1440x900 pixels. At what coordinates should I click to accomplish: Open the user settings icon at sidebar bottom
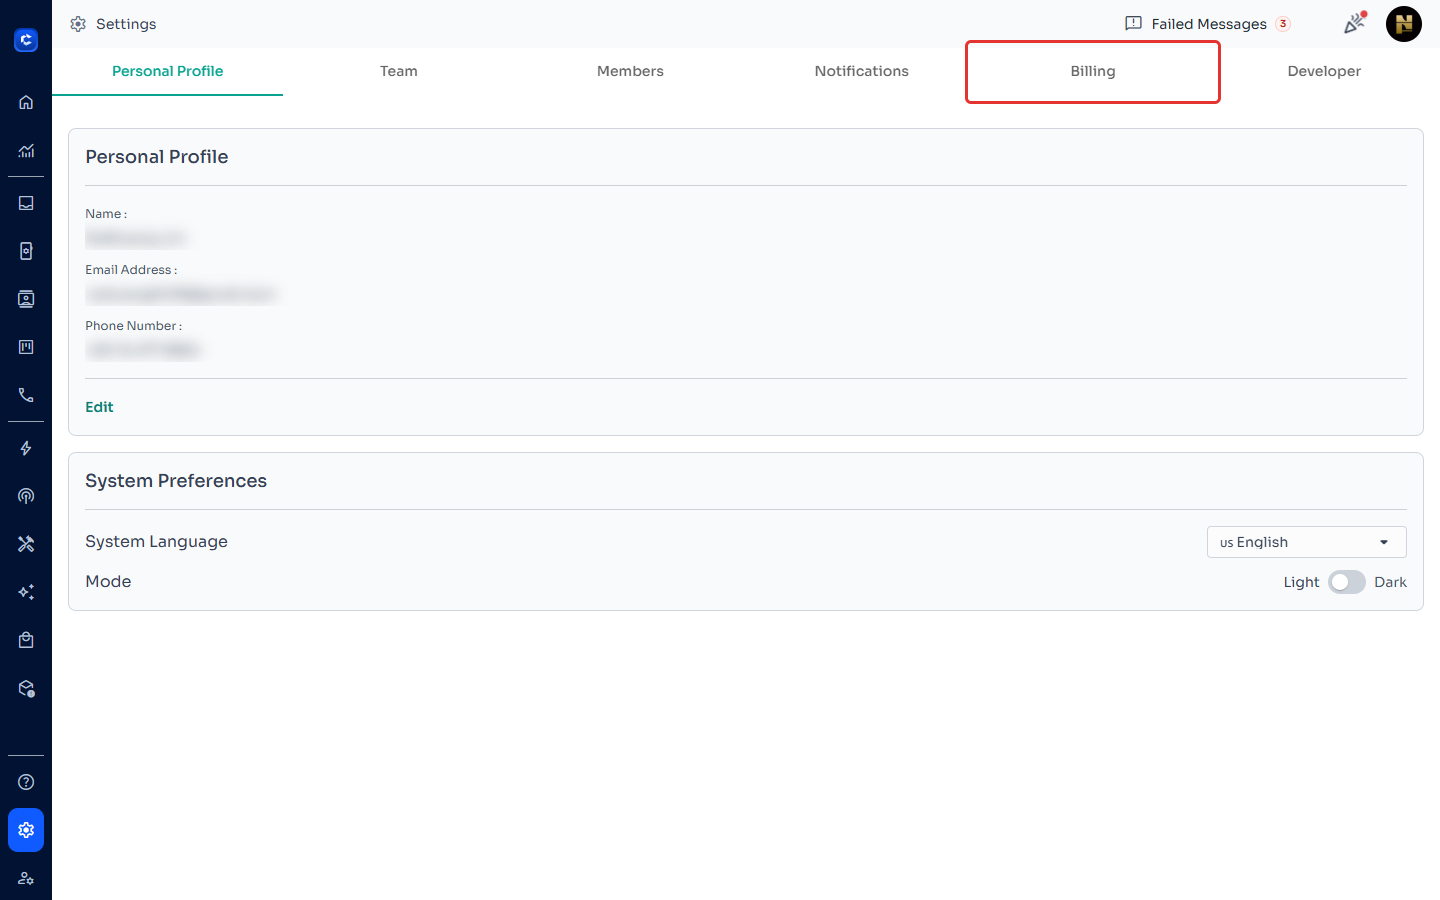26,878
